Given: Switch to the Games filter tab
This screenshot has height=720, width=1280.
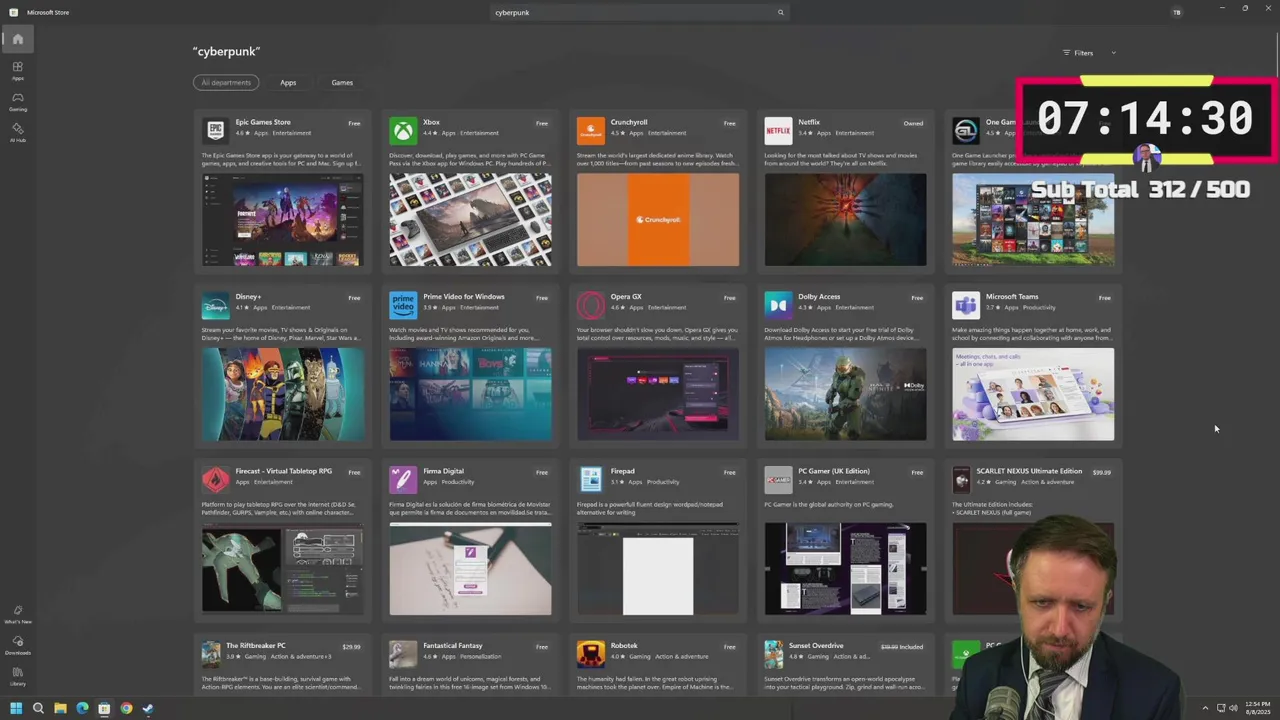Looking at the screenshot, I should (342, 82).
